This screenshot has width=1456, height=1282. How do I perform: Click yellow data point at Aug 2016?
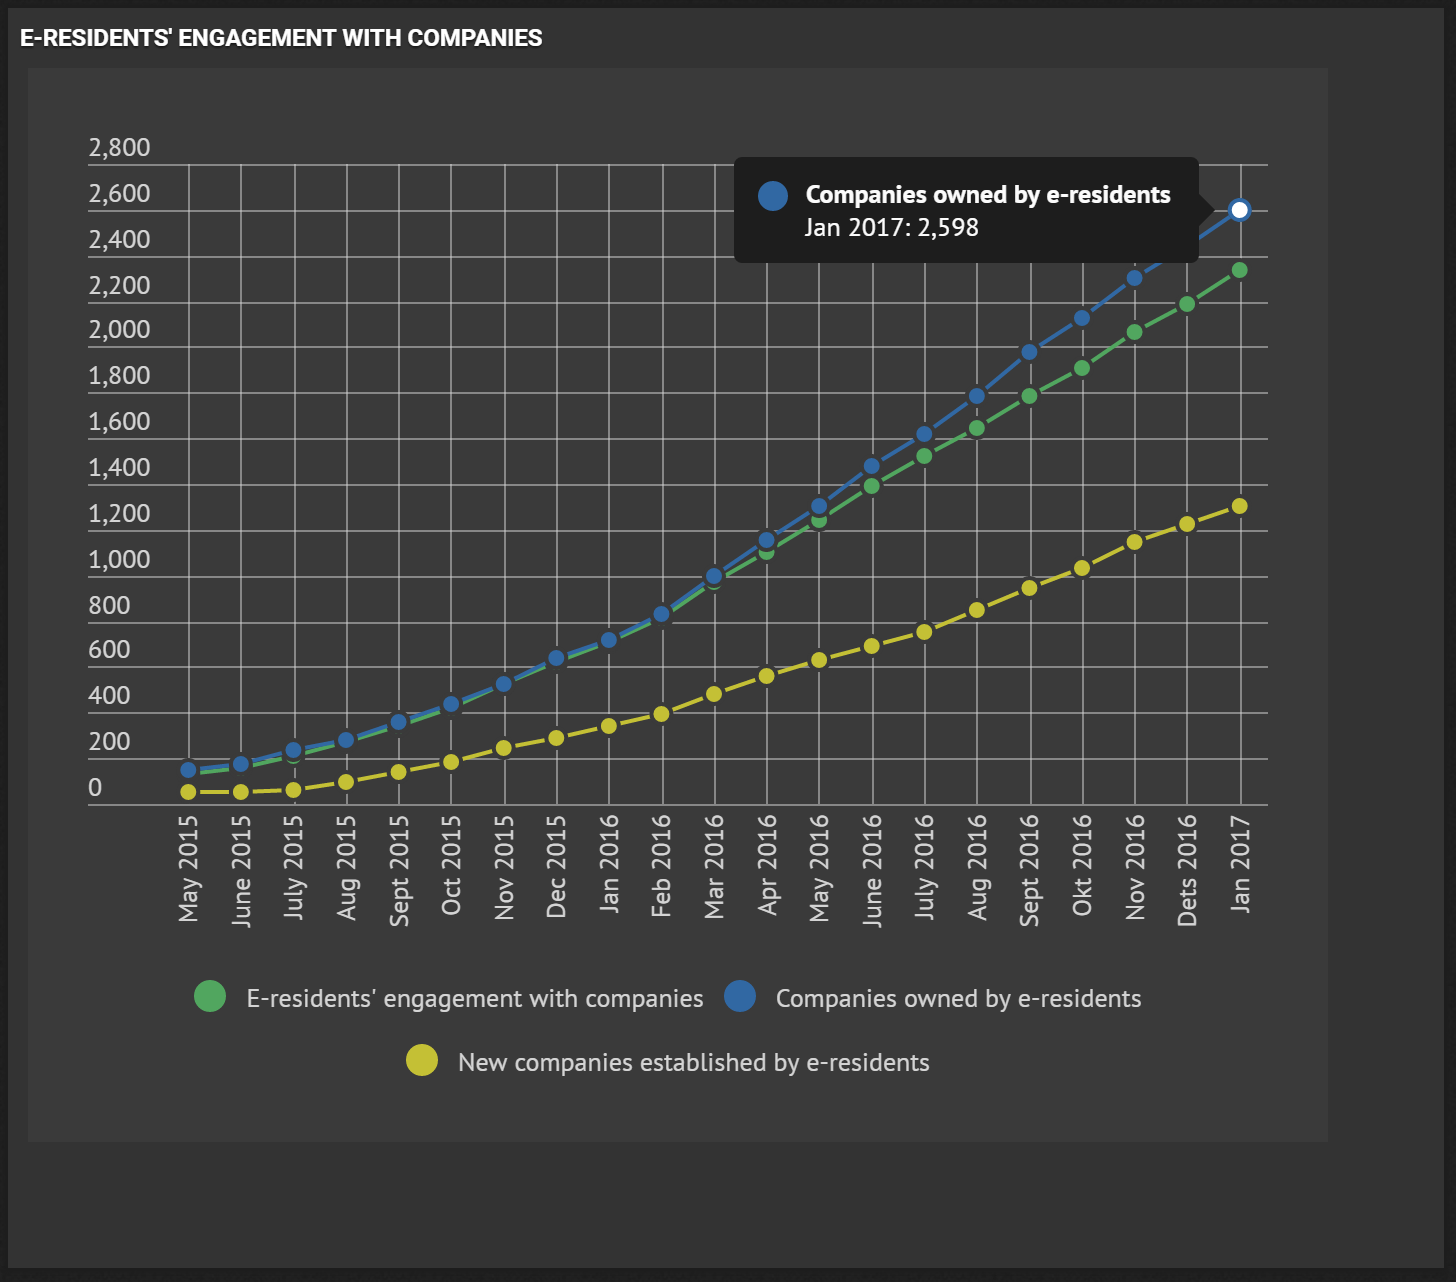977,610
